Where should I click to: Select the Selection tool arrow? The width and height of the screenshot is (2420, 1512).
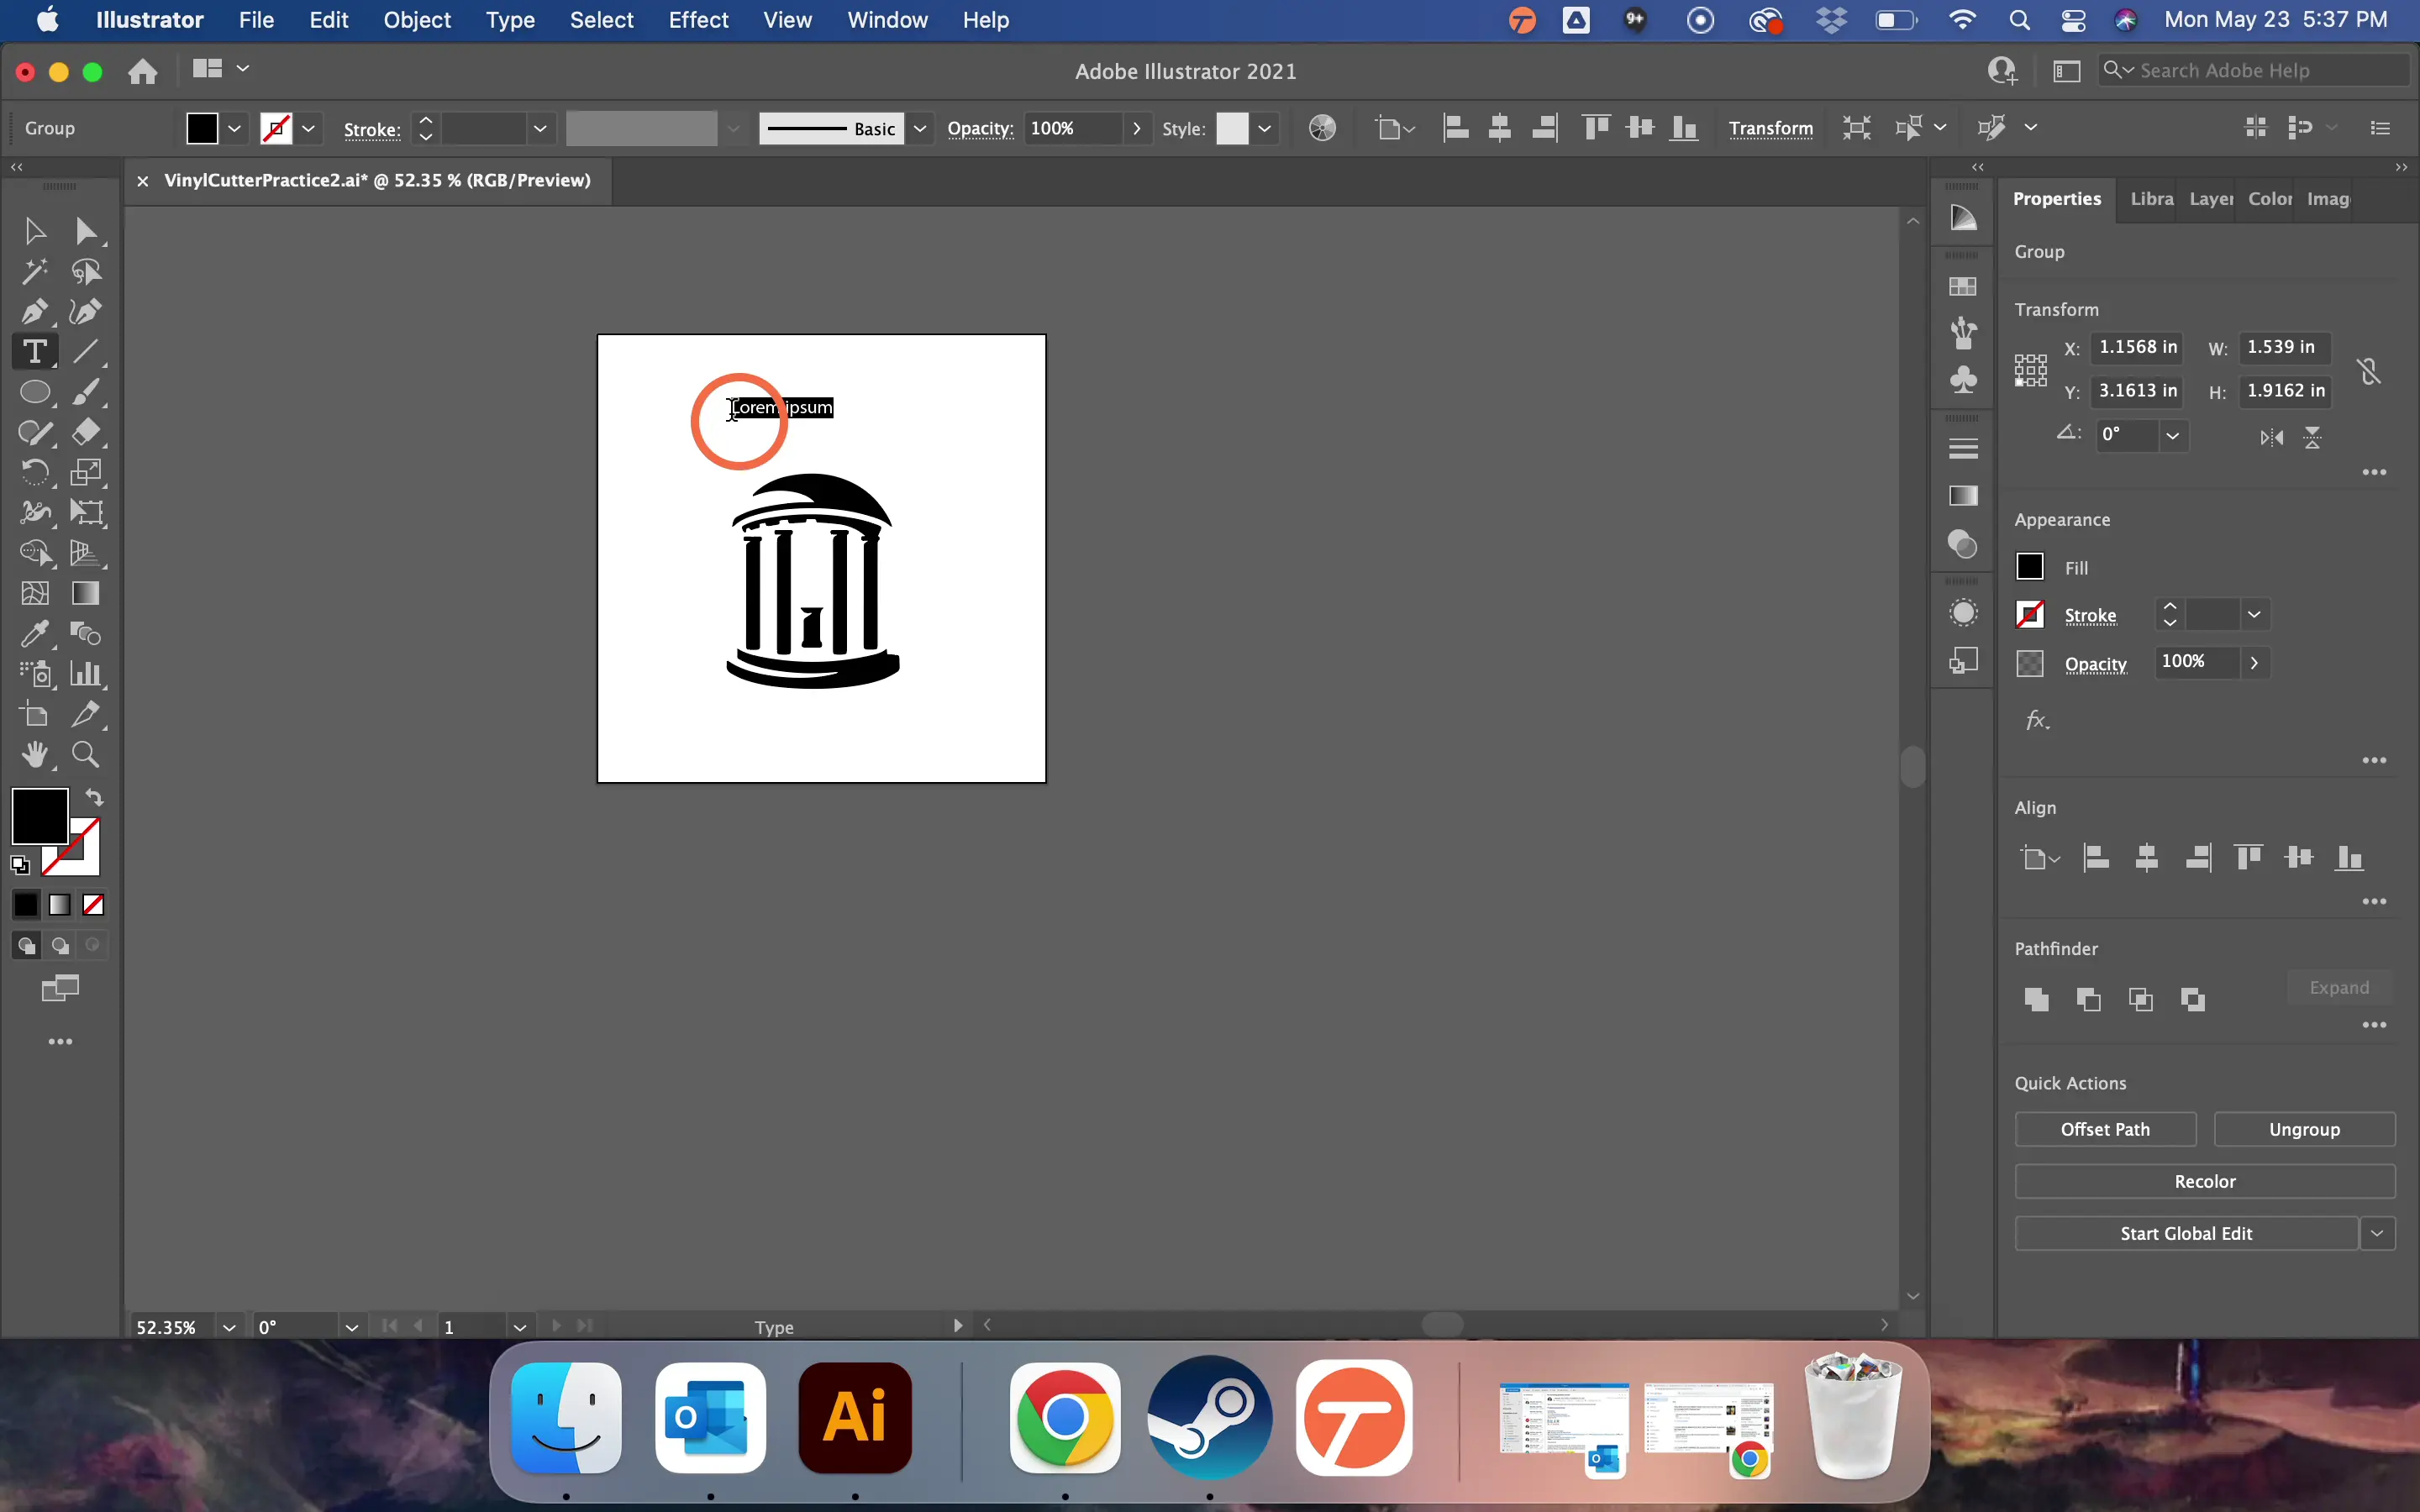(34, 232)
